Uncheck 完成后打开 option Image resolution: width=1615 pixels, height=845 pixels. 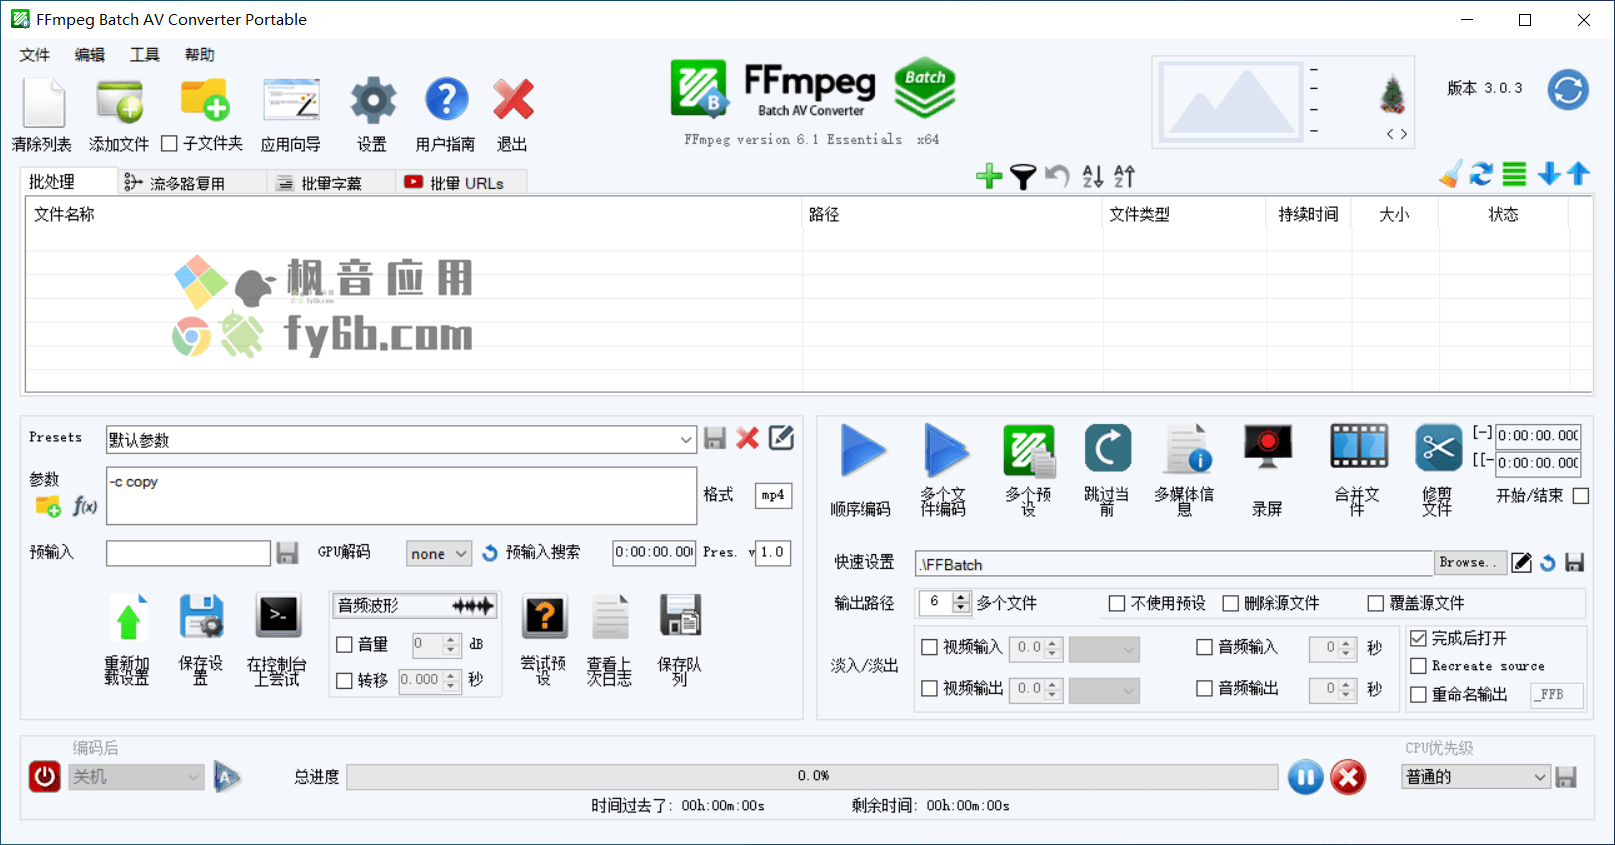1418,638
